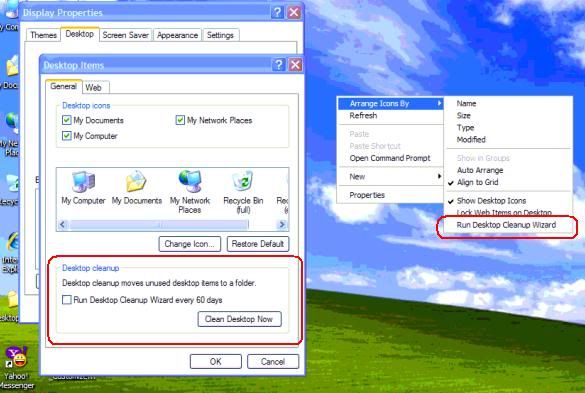Screen dimensions: 585x393
Task: Switch to Screen Saver tab
Action: (125, 35)
